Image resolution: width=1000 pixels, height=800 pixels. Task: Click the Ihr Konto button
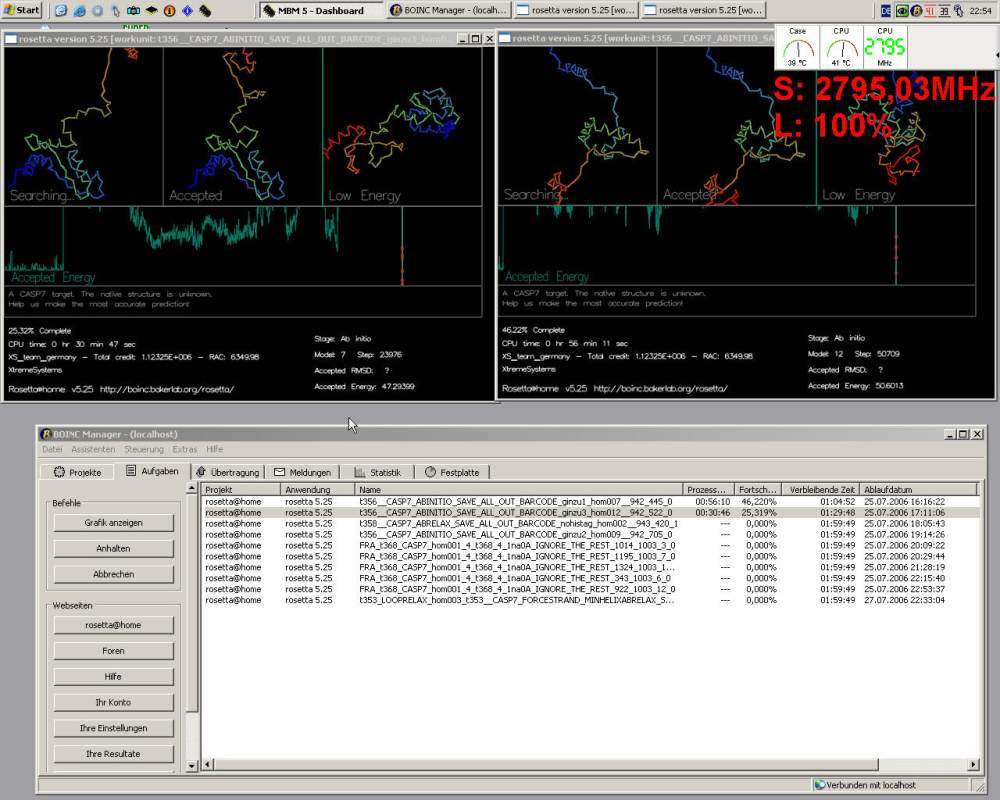point(114,702)
